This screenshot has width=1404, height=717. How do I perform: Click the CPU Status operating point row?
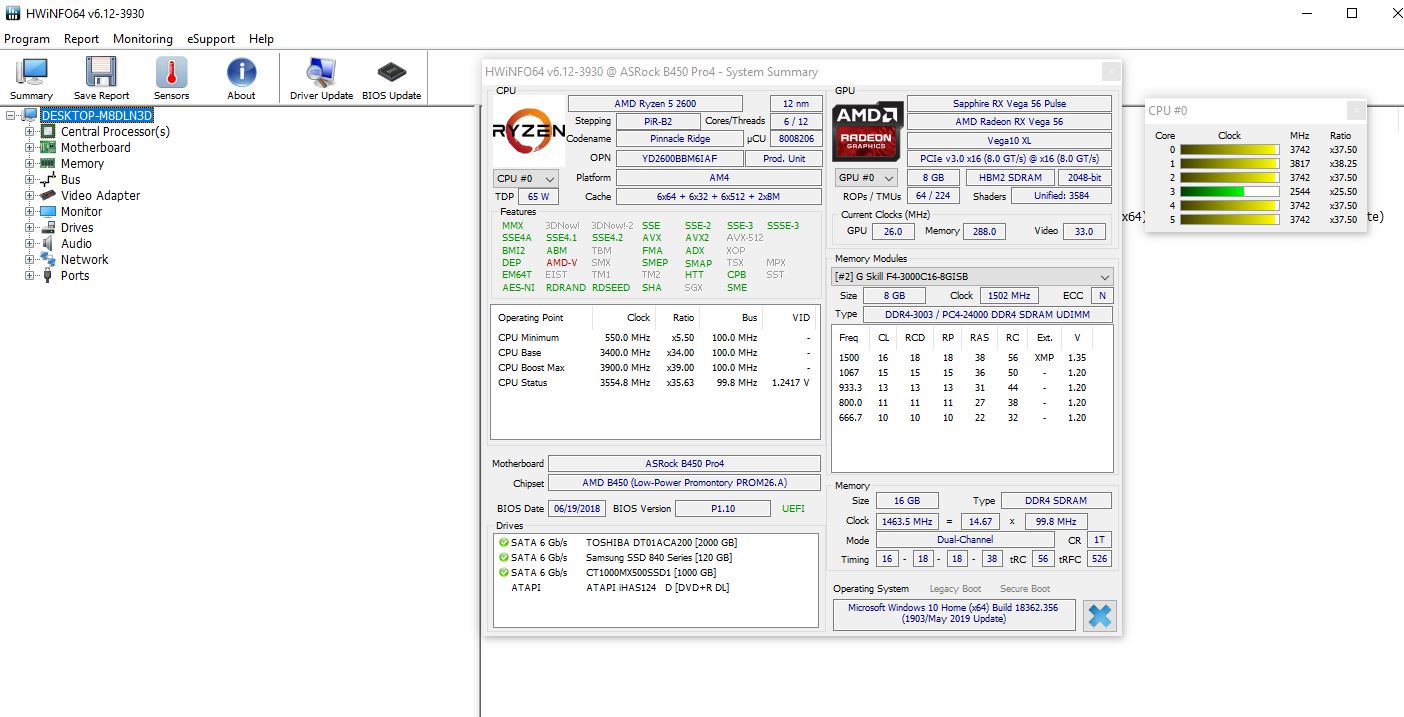[x=654, y=382]
